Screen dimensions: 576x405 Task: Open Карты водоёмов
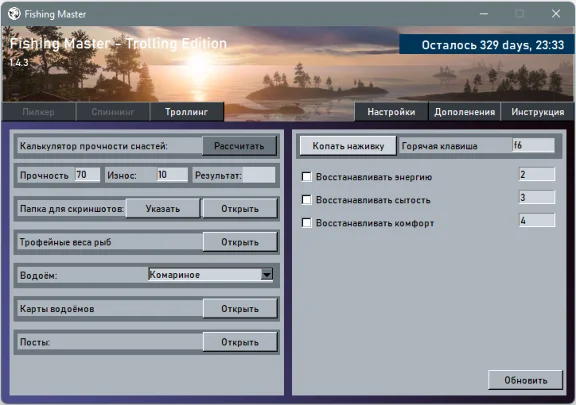[x=240, y=309]
